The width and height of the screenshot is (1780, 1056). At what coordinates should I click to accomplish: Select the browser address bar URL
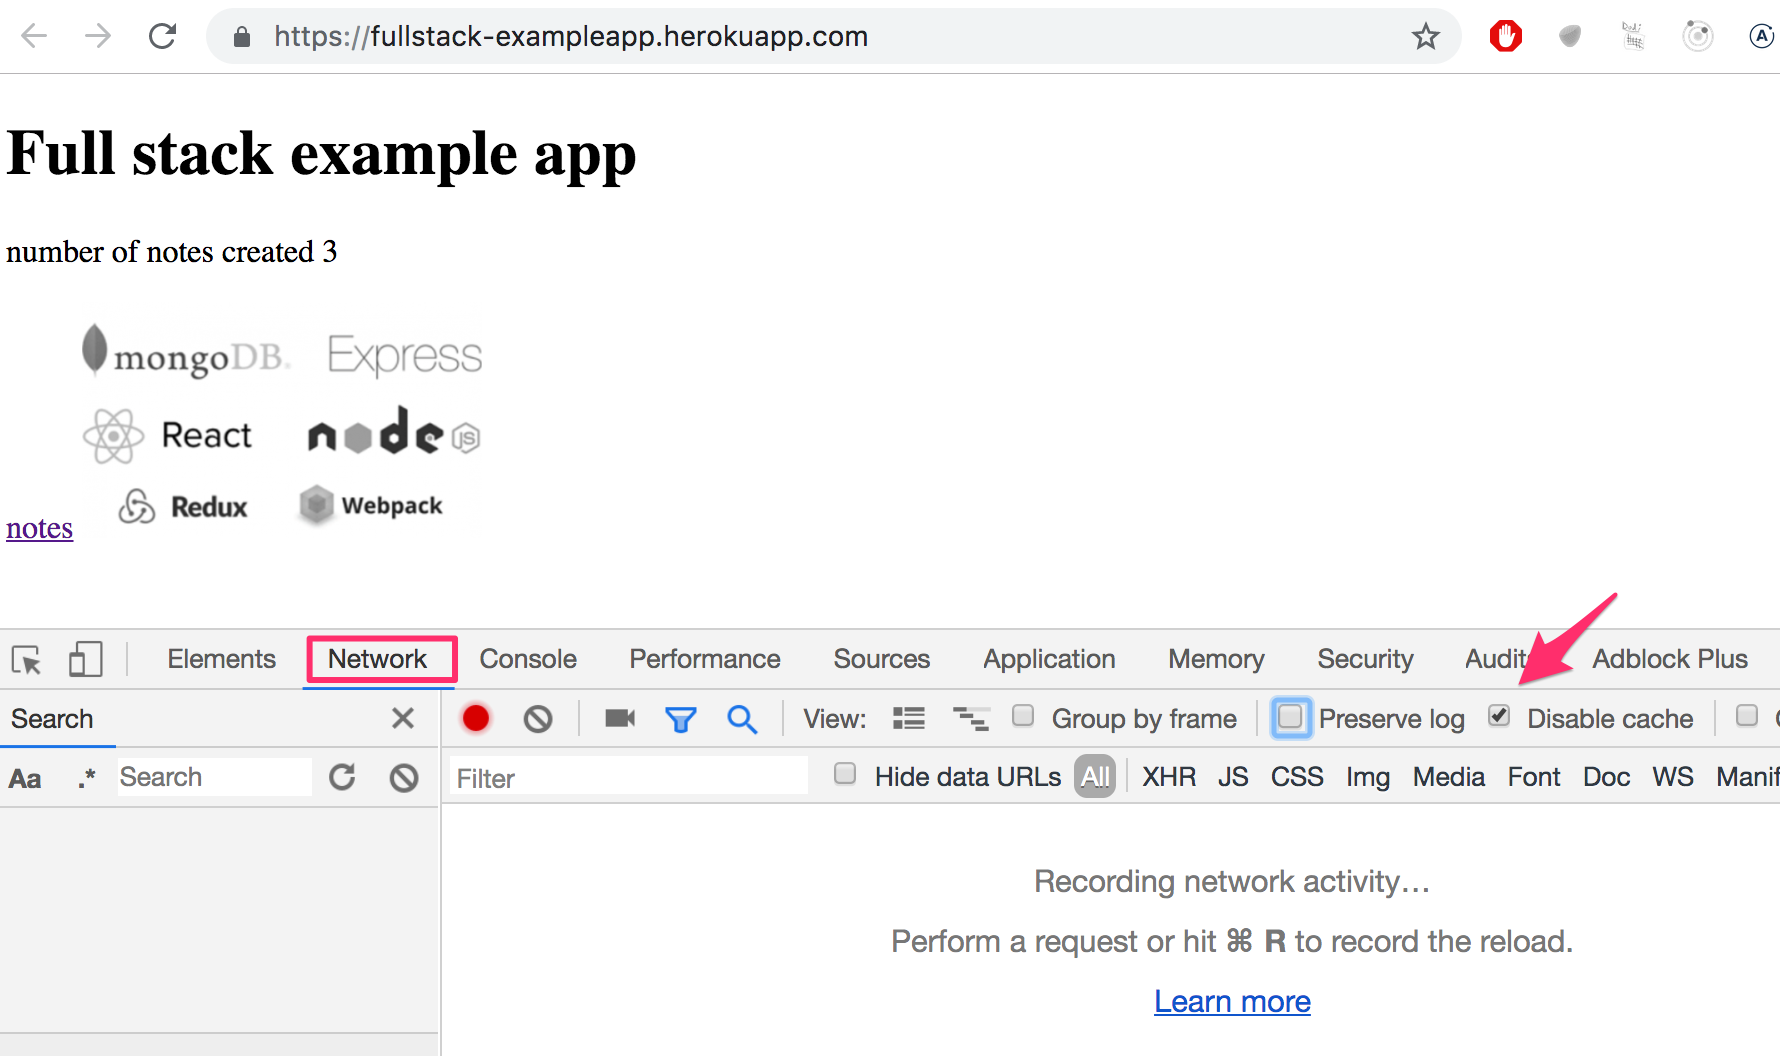(571, 37)
